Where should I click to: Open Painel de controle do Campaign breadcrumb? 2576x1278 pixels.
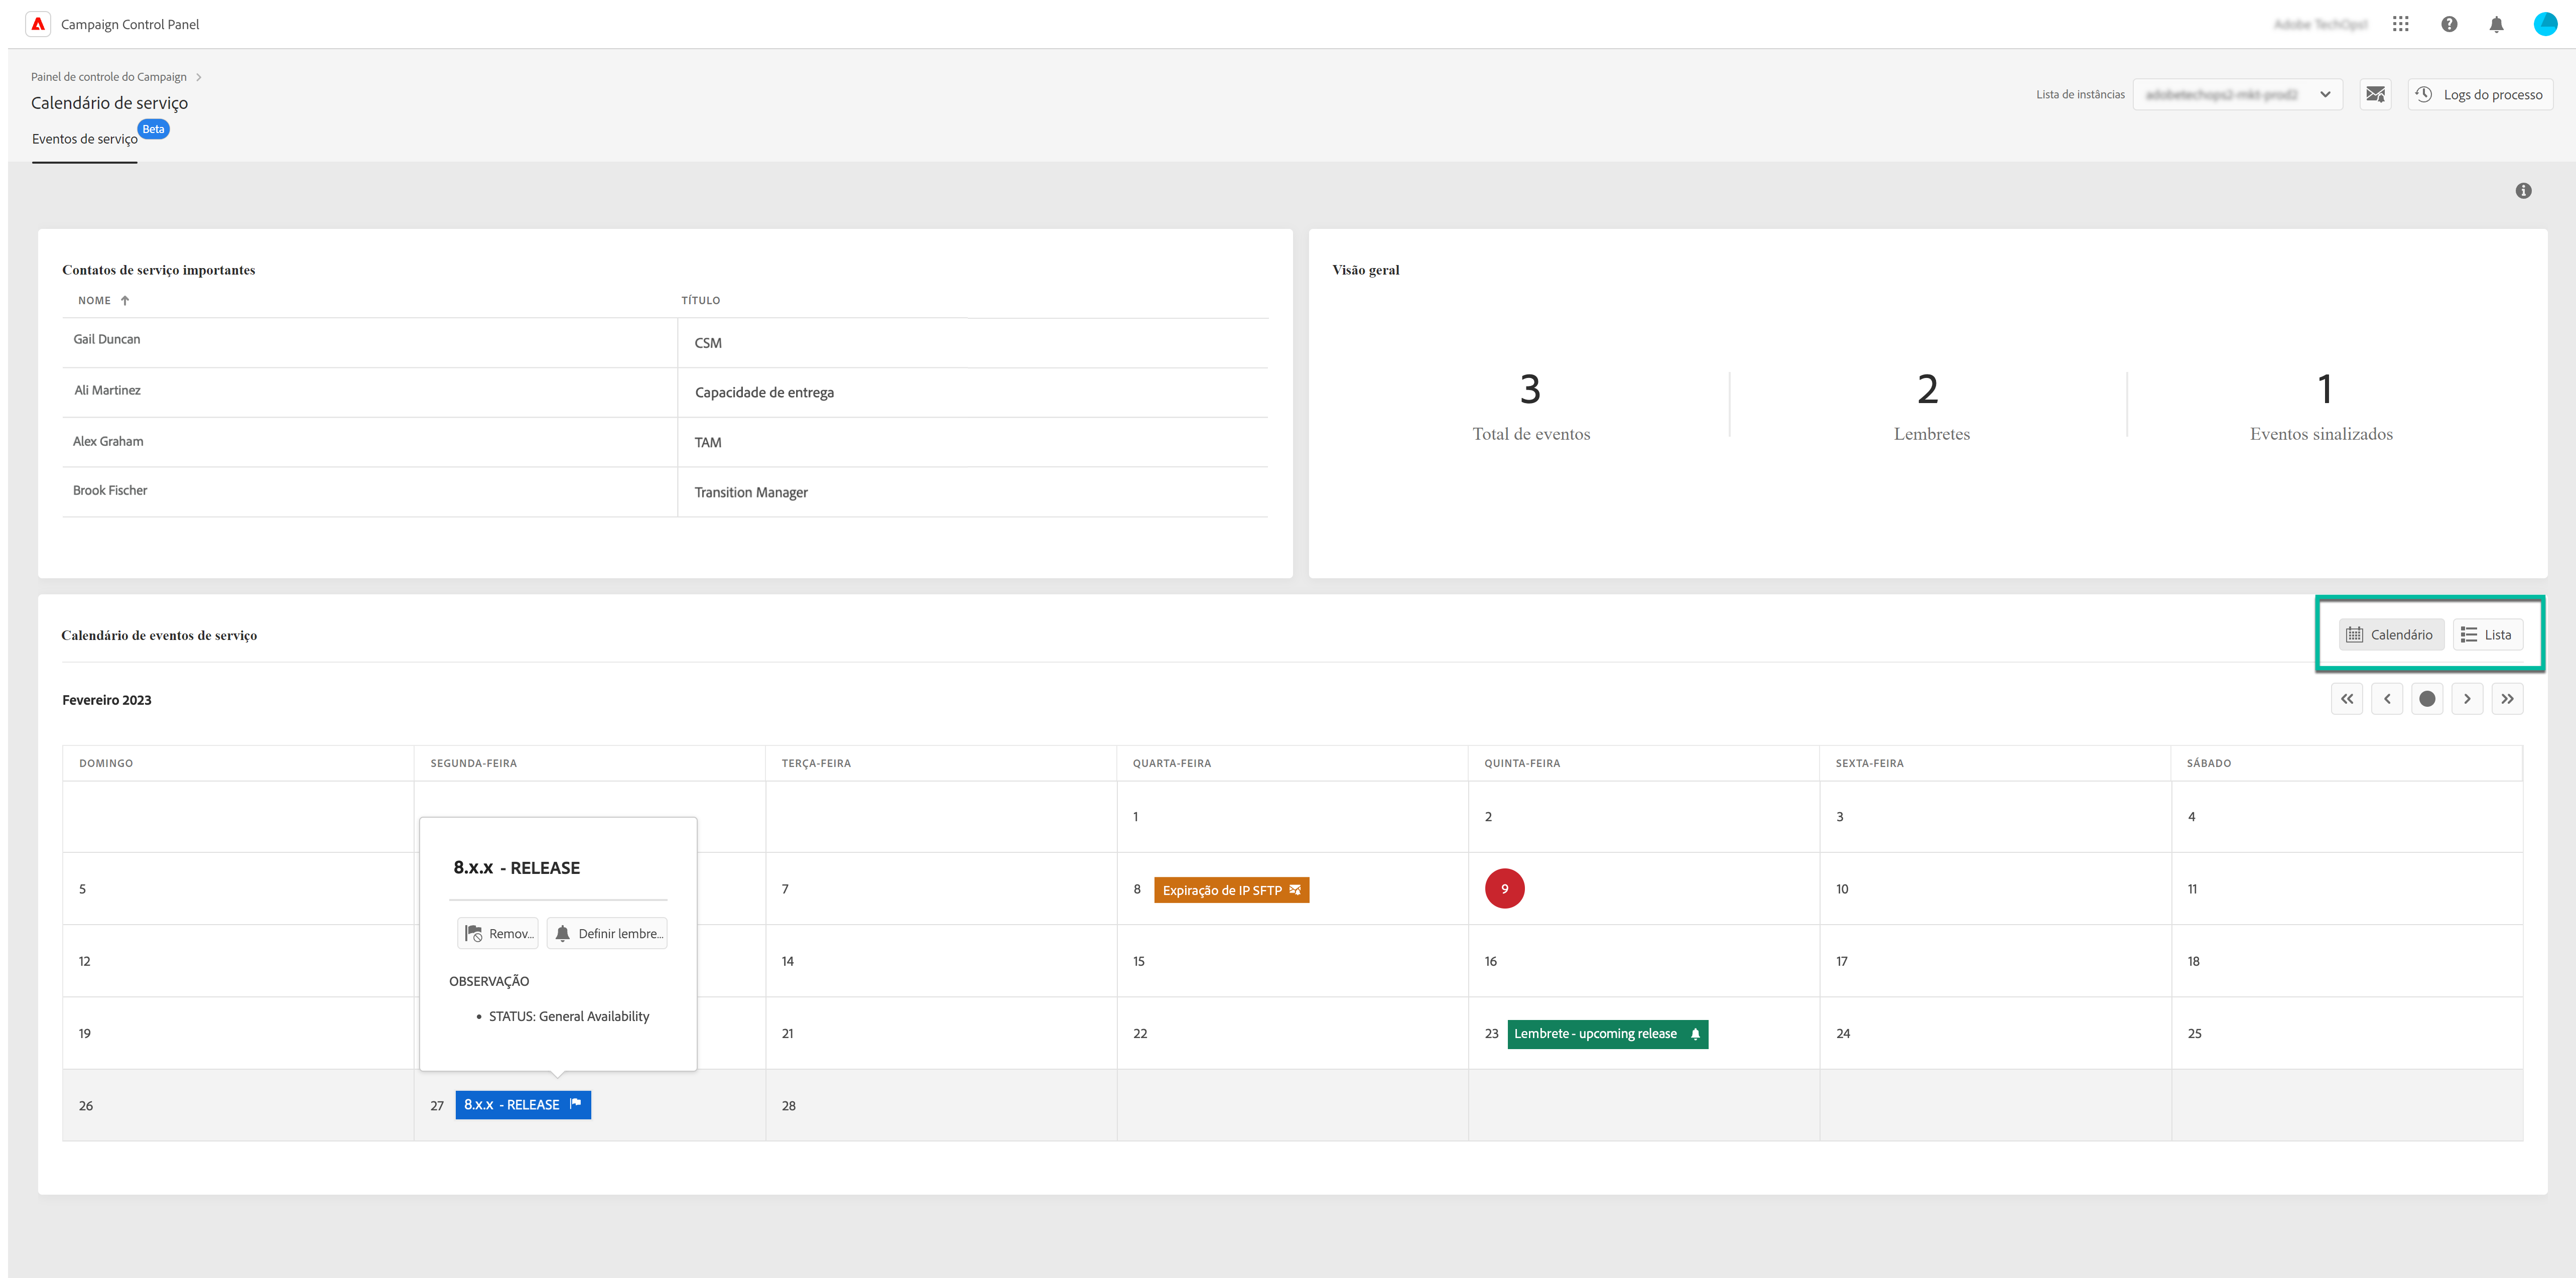[x=108, y=77]
